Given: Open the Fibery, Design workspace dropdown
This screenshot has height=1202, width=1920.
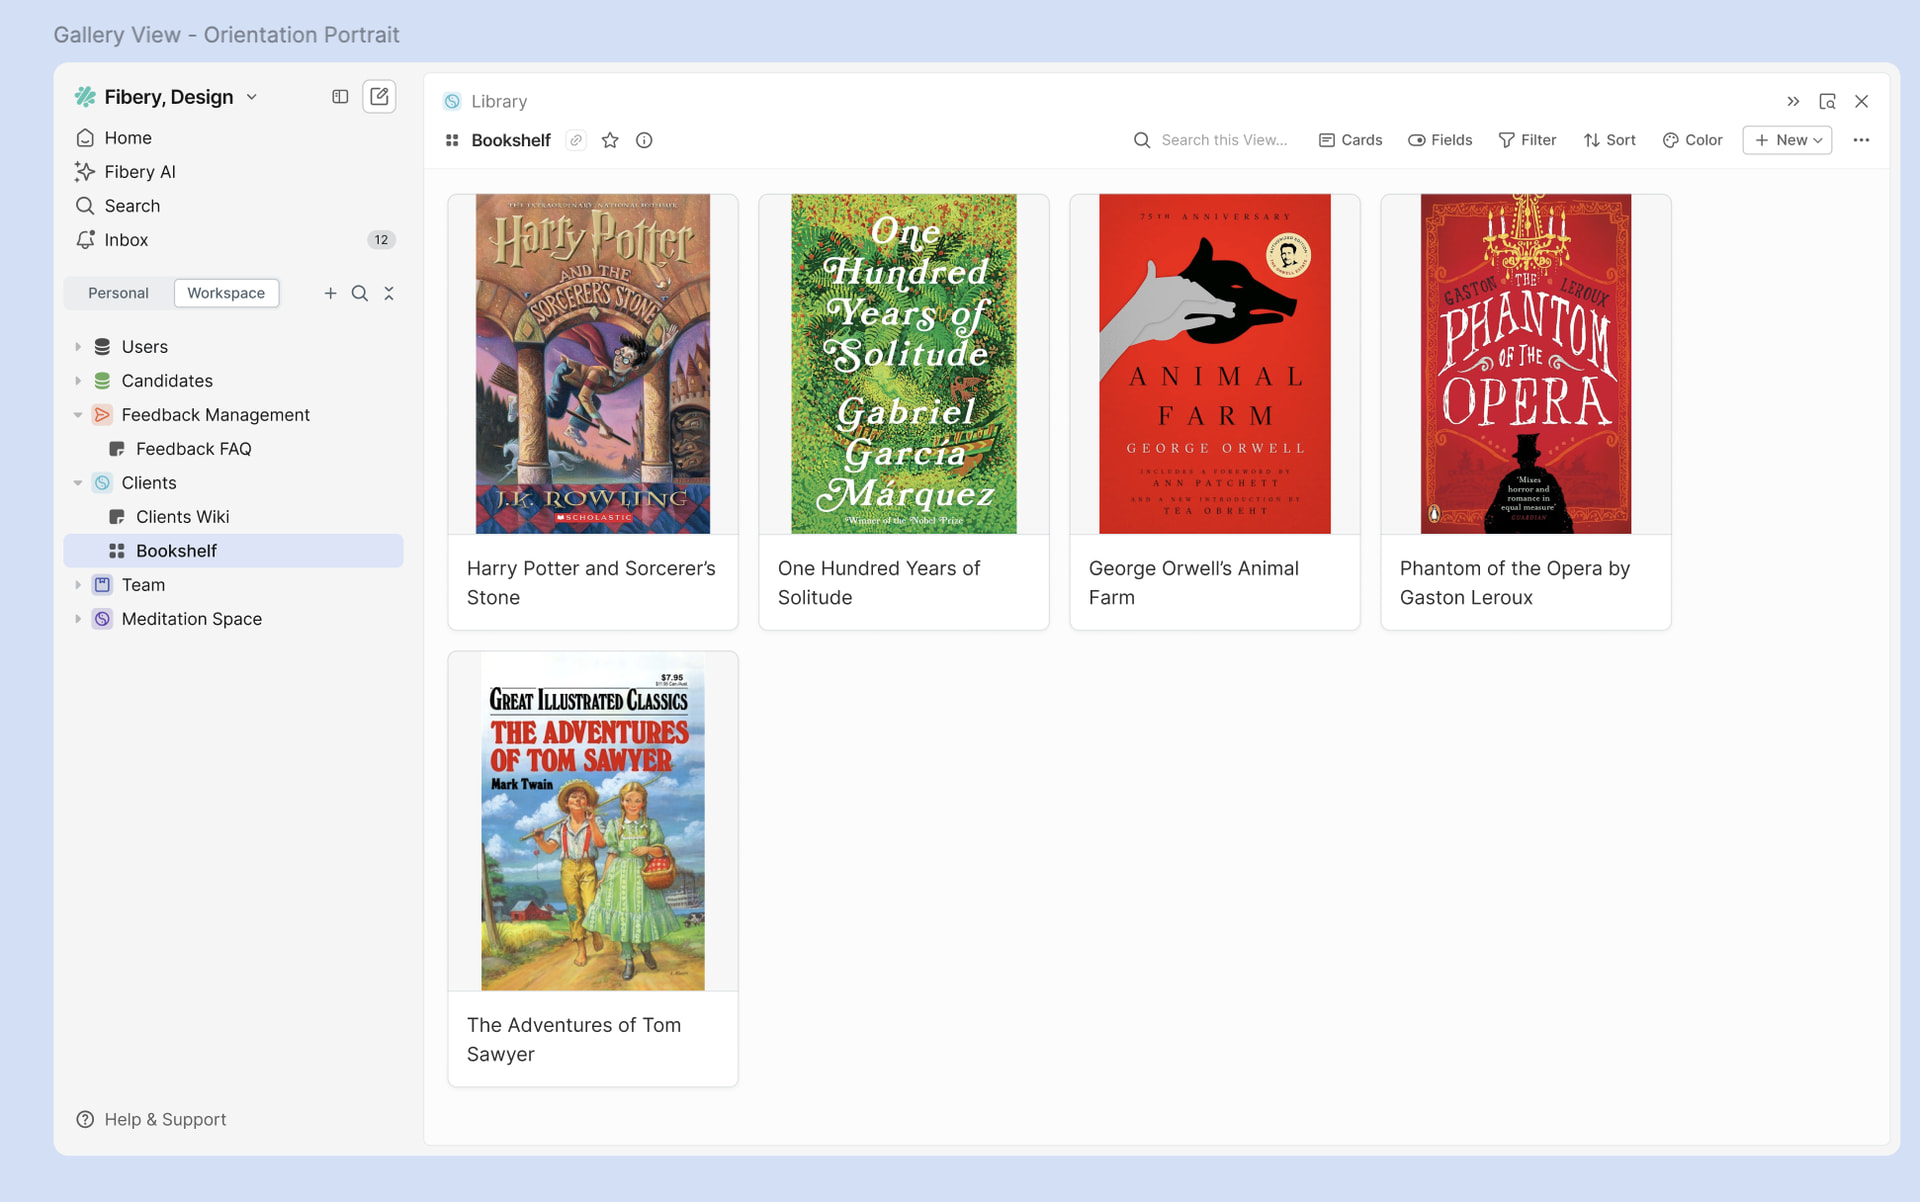Looking at the screenshot, I should [252, 97].
